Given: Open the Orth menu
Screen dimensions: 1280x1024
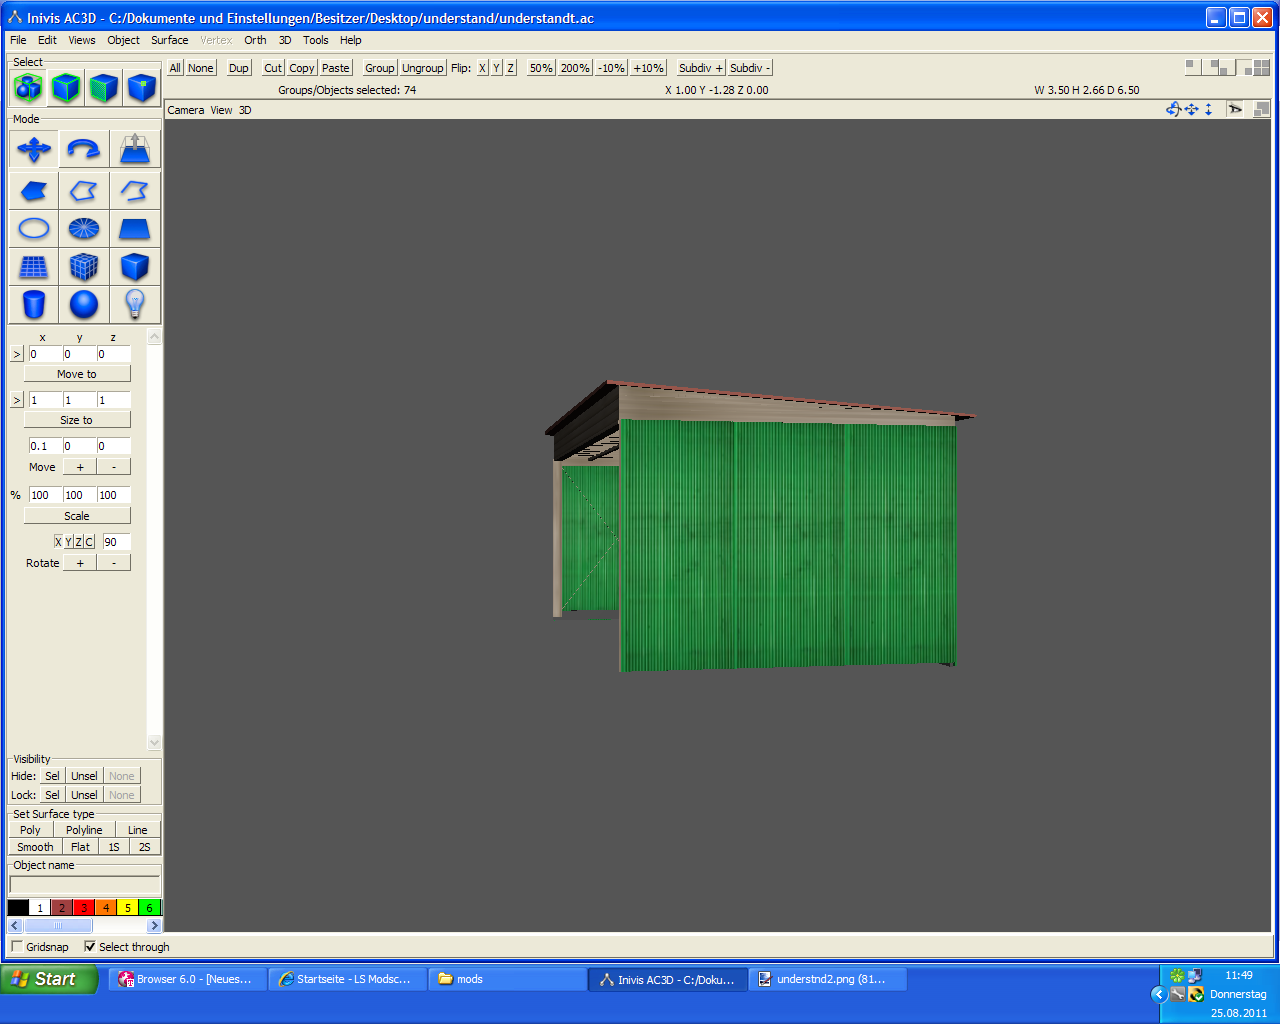Looking at the screenshot, I should (255, 40).
